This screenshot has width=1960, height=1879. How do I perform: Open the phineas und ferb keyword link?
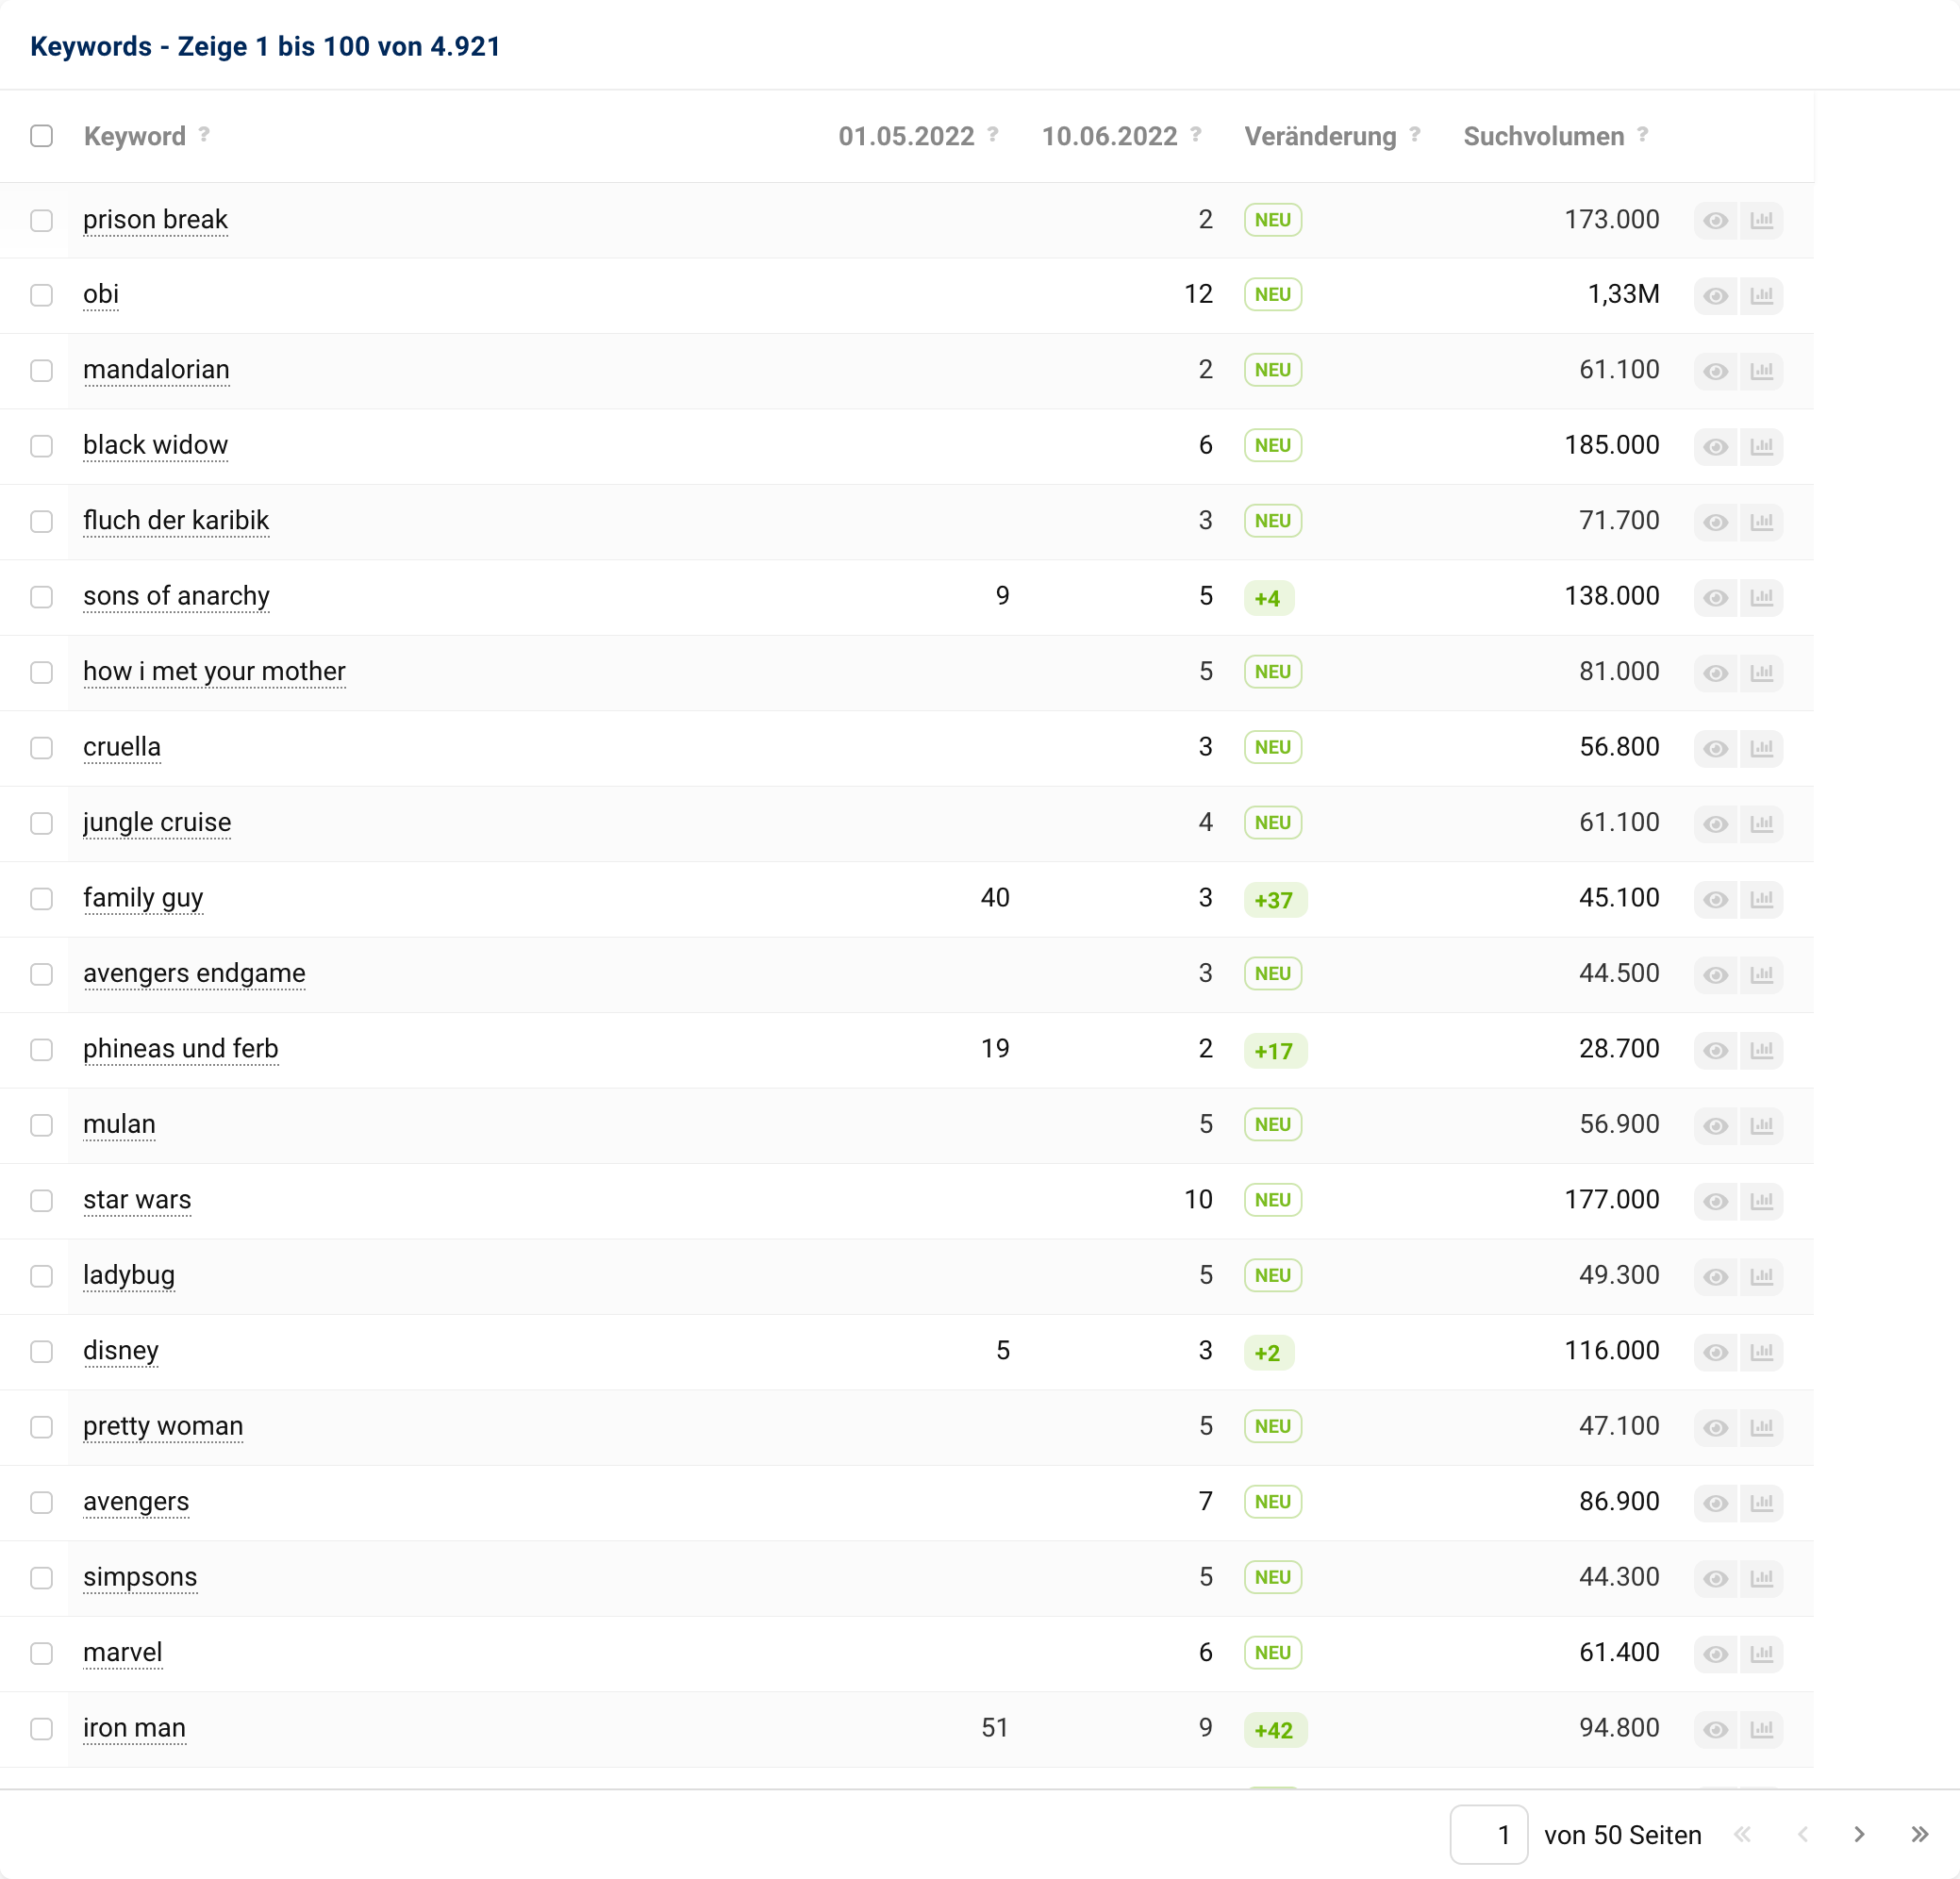click(x=180, y=1048)
